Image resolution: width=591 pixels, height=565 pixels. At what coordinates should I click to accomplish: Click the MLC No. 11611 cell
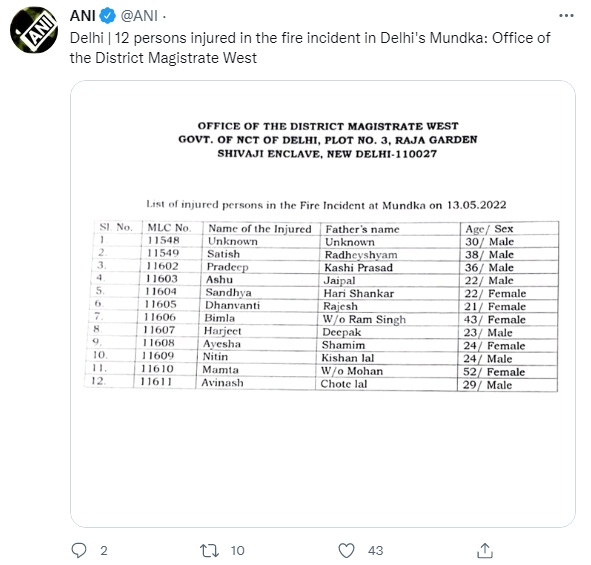156,382
